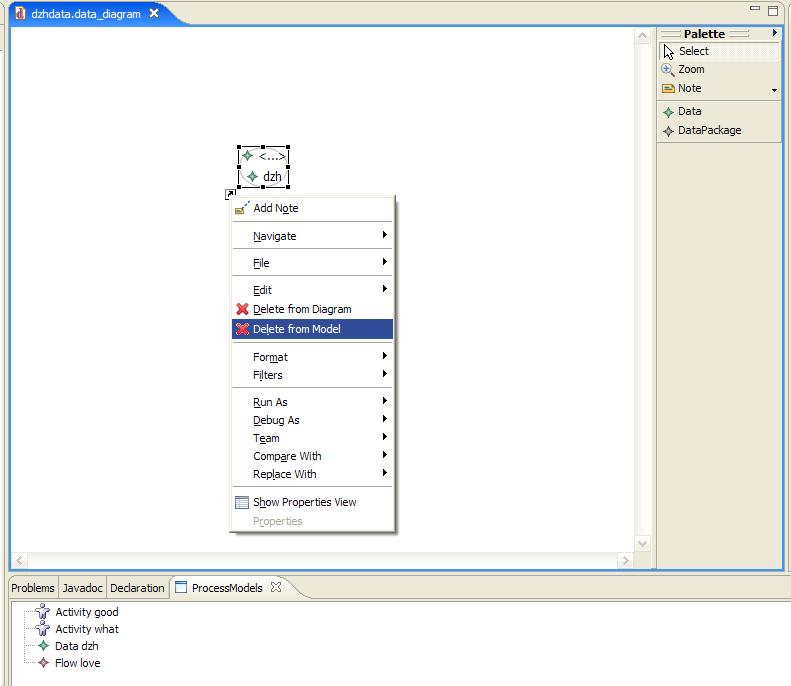The image size is (791, 686).
Task: Choose the DataPackage element in Palette
Action: pyautogui.click(x=708, y=131)
